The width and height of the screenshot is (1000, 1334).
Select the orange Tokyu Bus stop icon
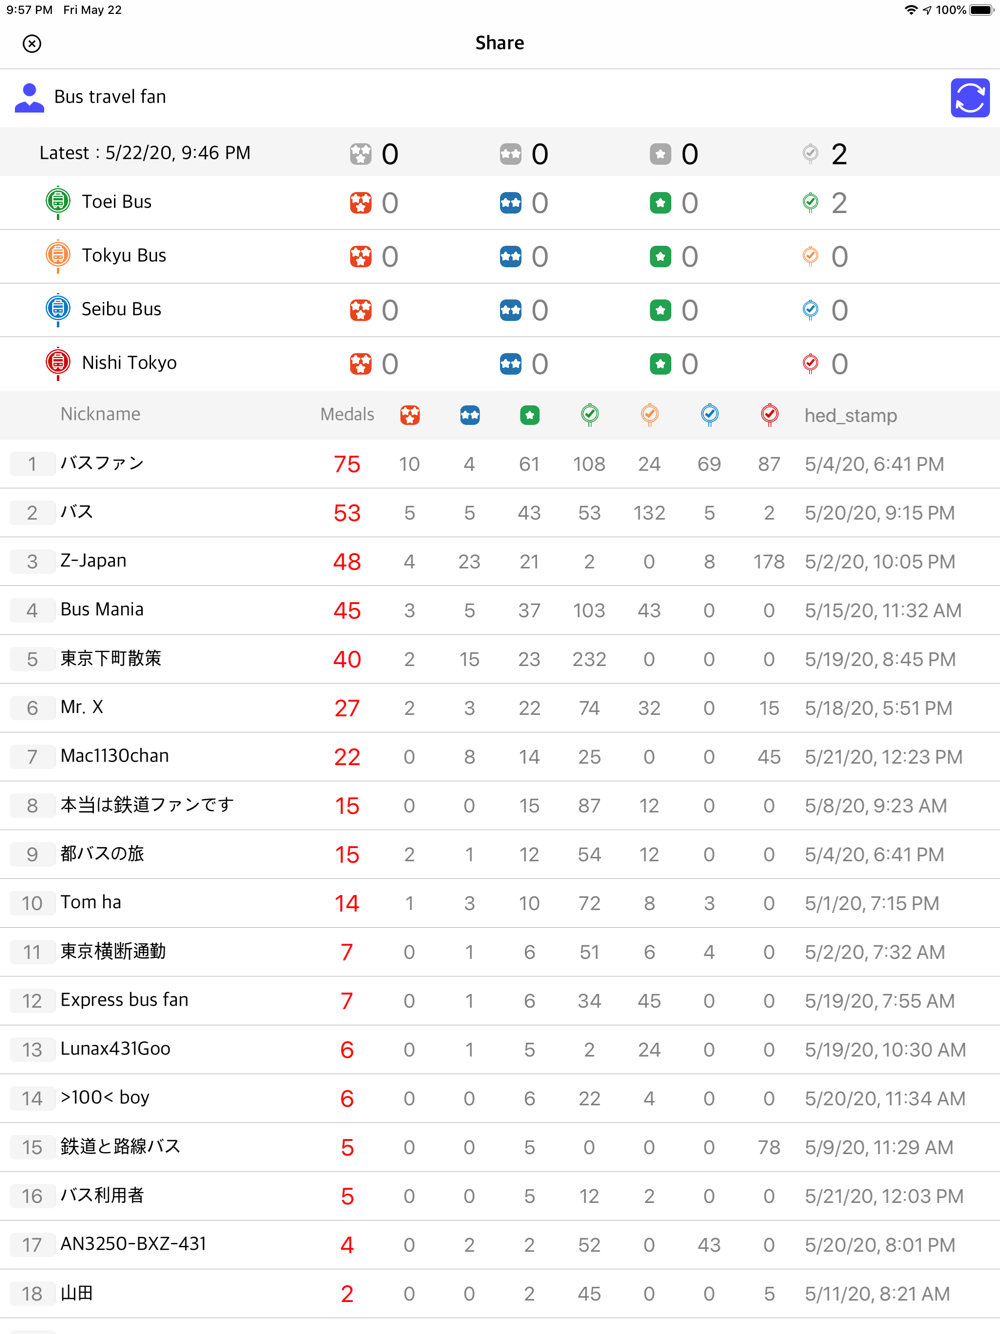pos(58,256)
